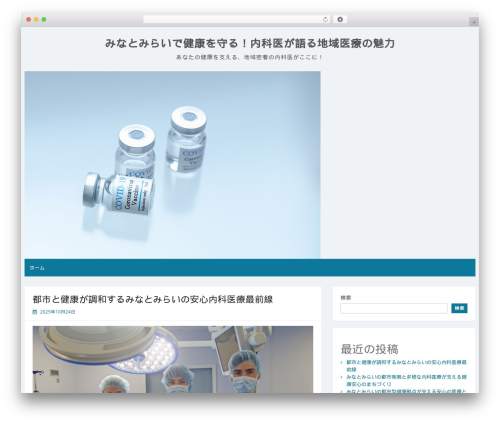
Task: Click the 最近の投稿 heading
Action: (x=369, y=349)
